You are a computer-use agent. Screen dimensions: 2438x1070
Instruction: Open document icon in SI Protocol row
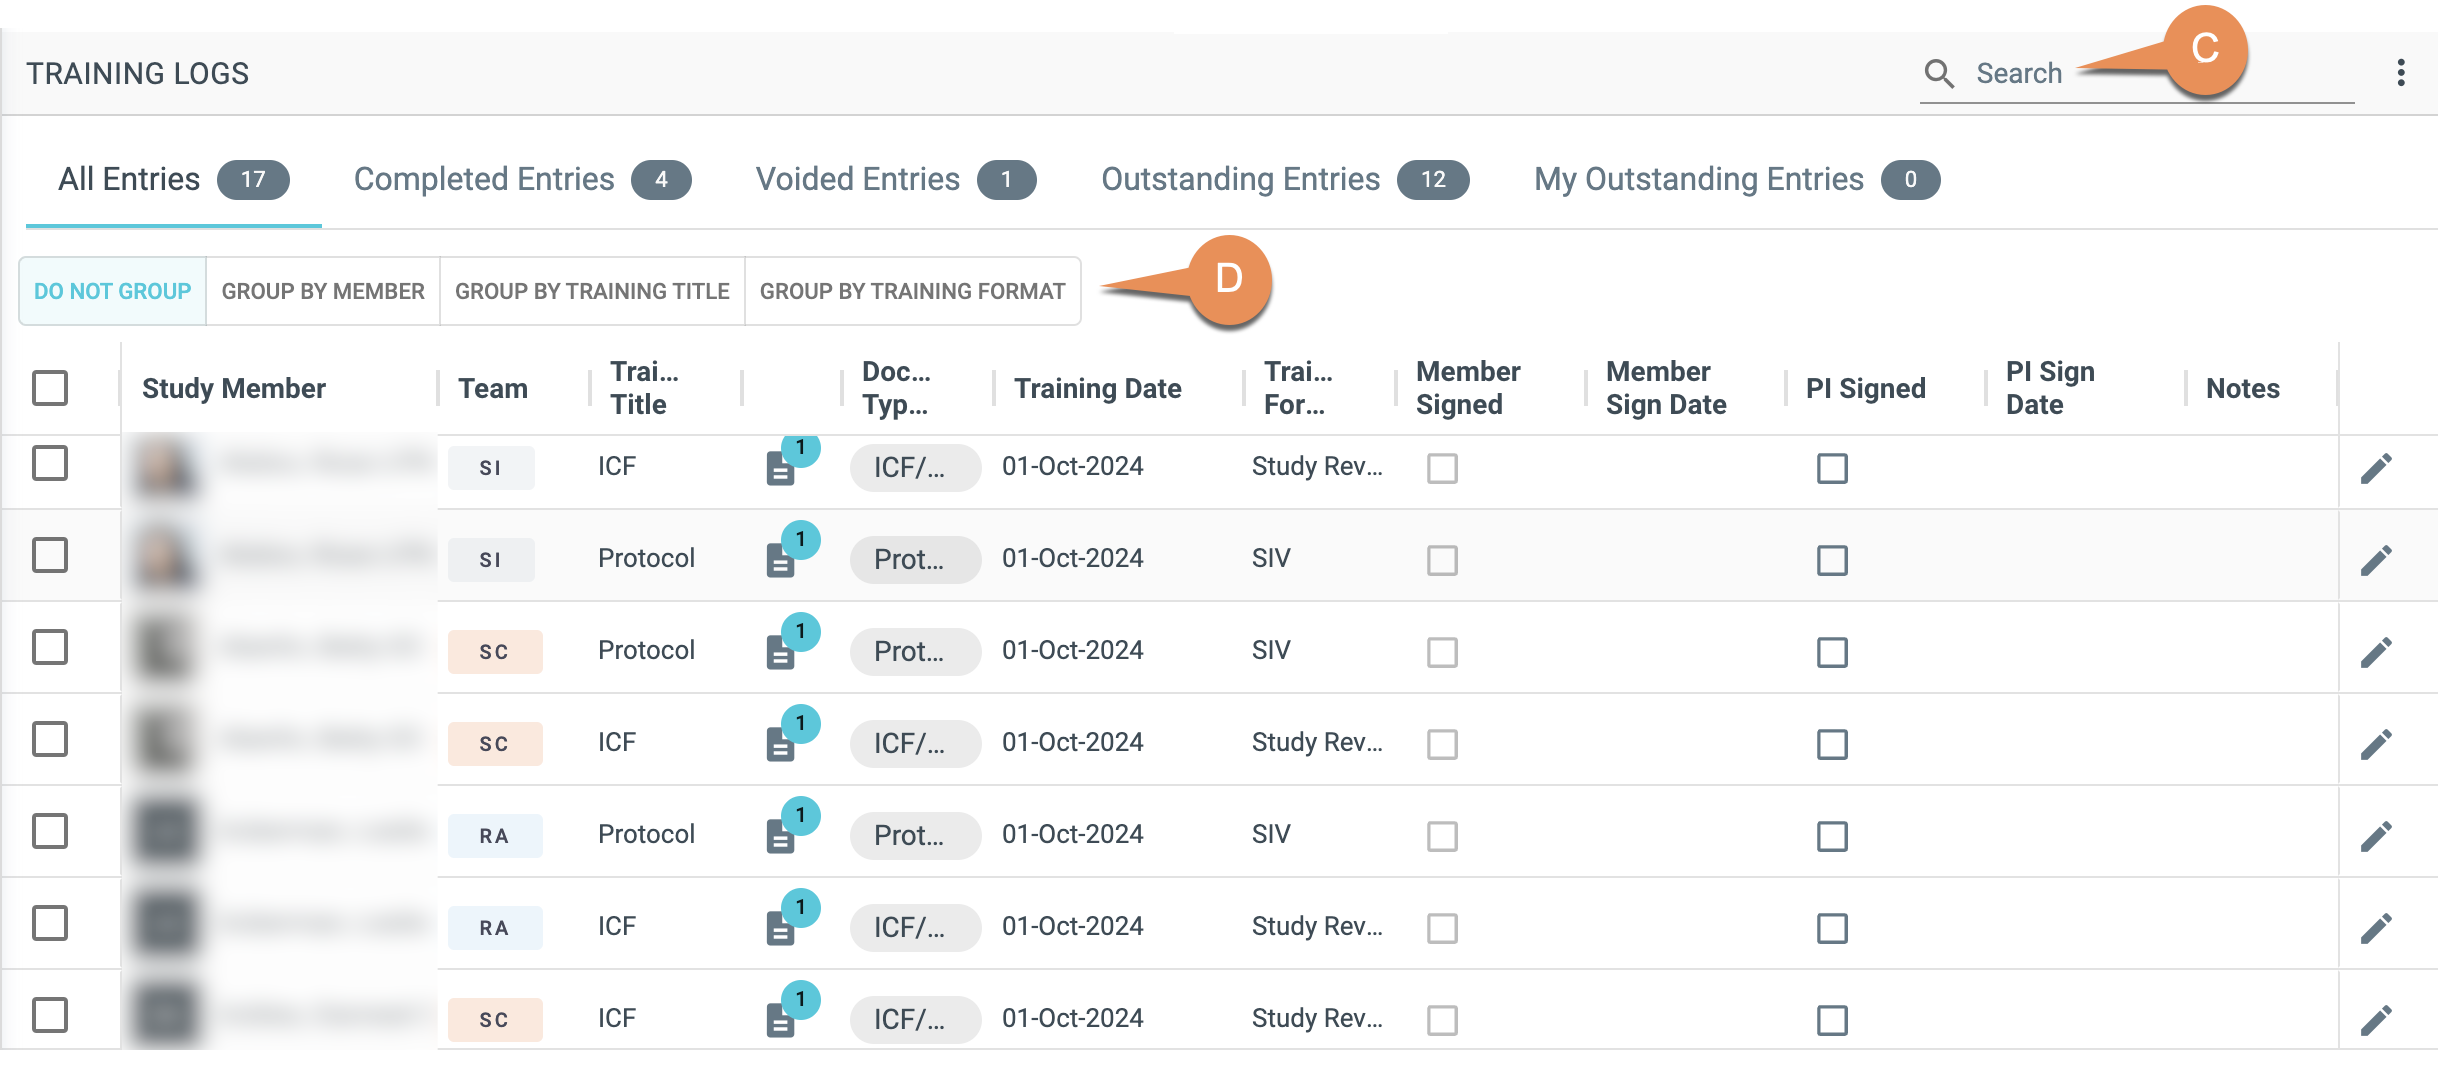pos(781,560)
